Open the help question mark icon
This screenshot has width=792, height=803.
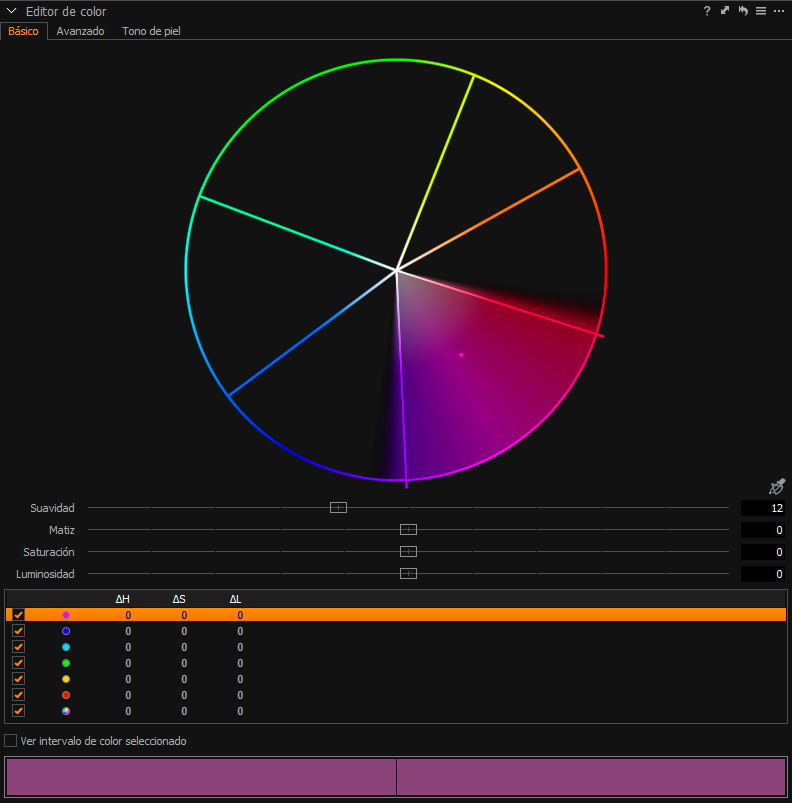(707, 11)
